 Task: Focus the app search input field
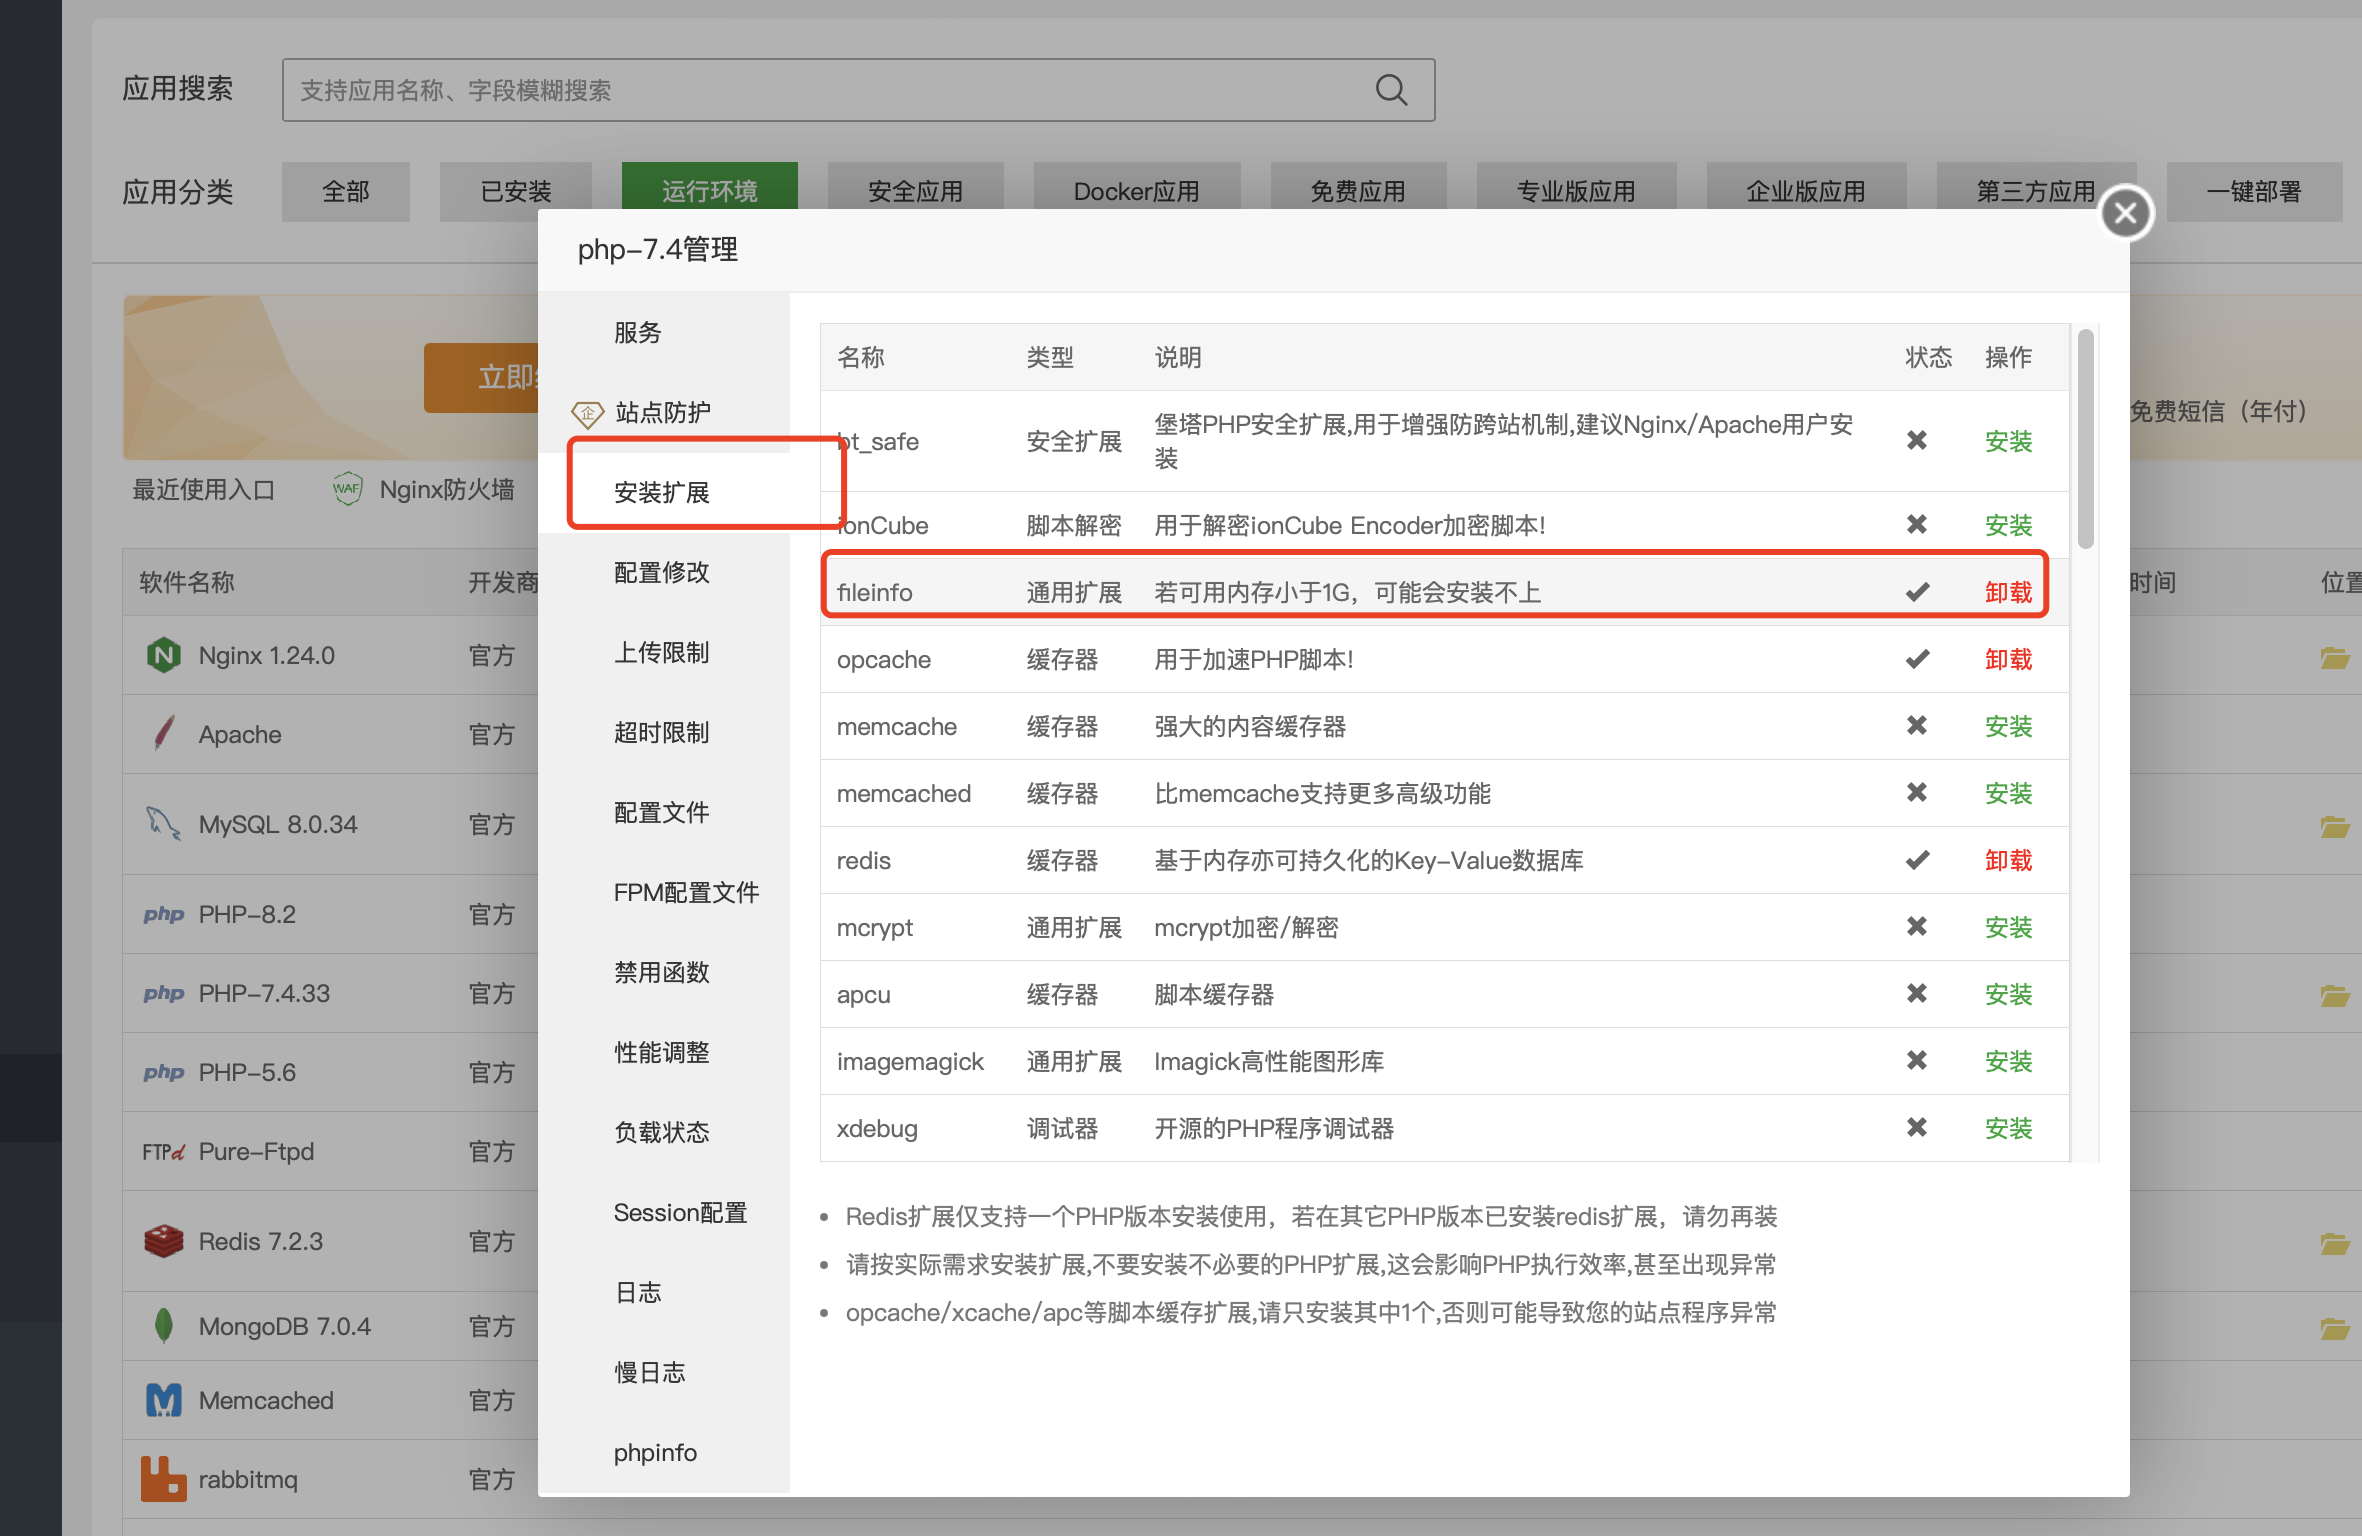858,90
